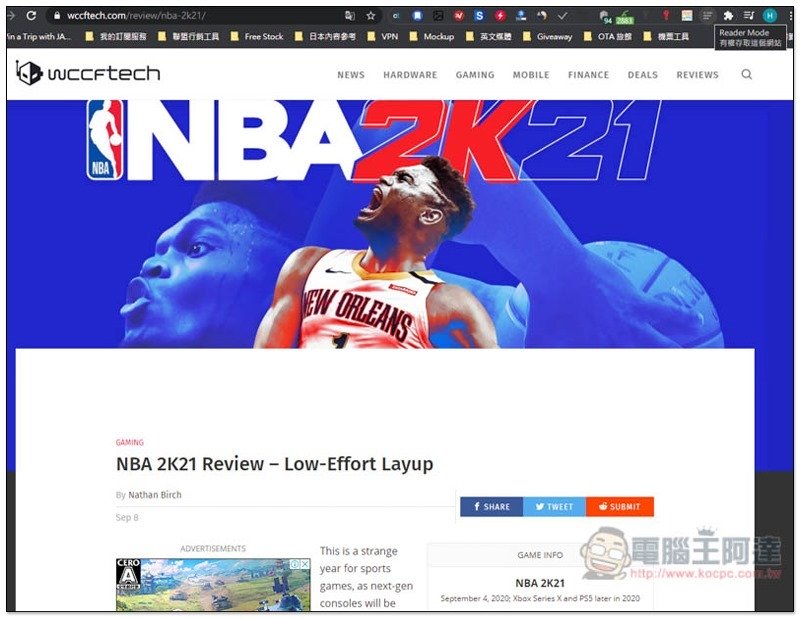The height and width of the screenshot is (619, 800).
Task: Open the puzzle-piece Extensions menu
Action: pyautogui.click(x=728, y=16)
